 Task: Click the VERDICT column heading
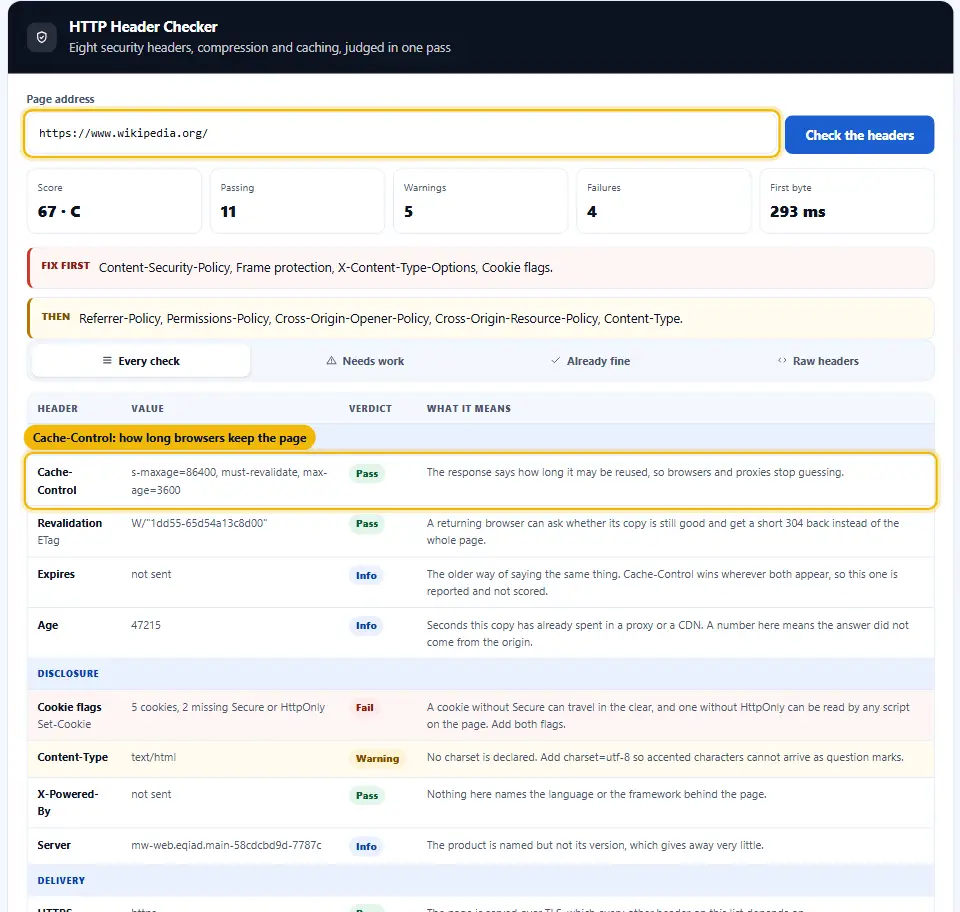coord(370,408)
